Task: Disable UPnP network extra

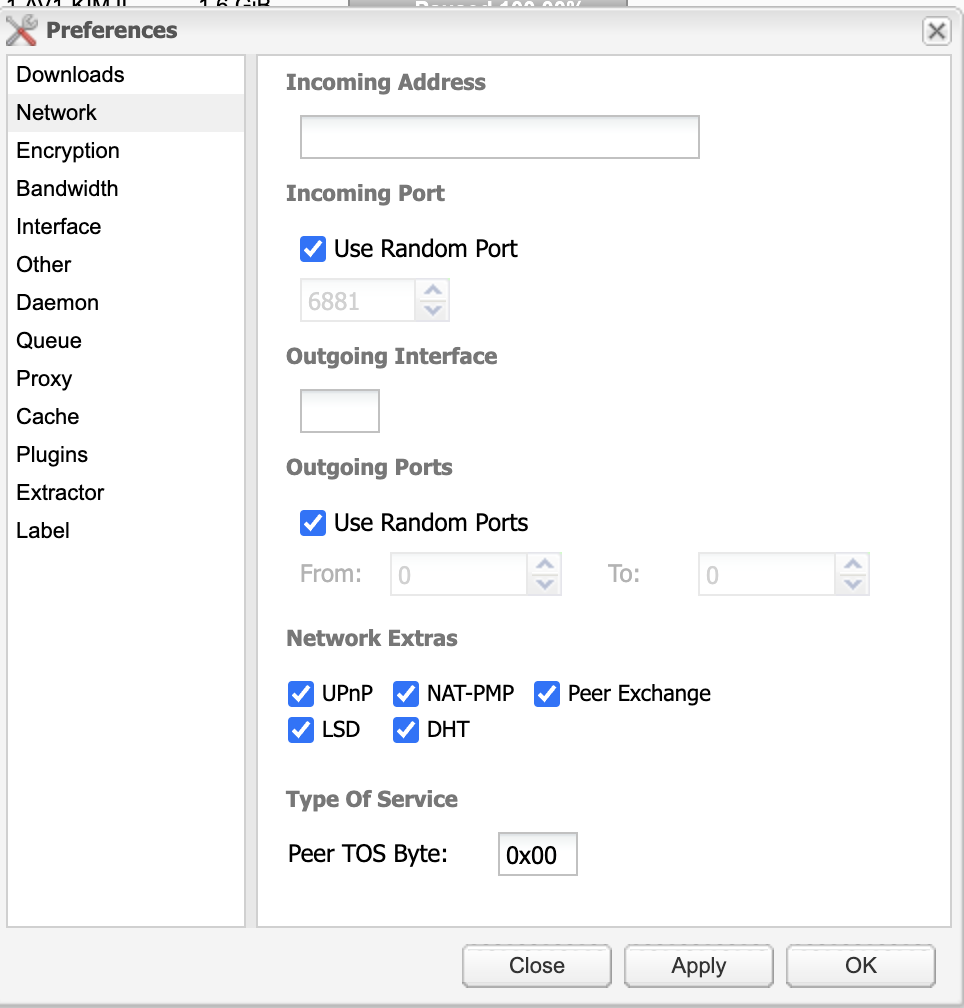Action: (301, 693)
